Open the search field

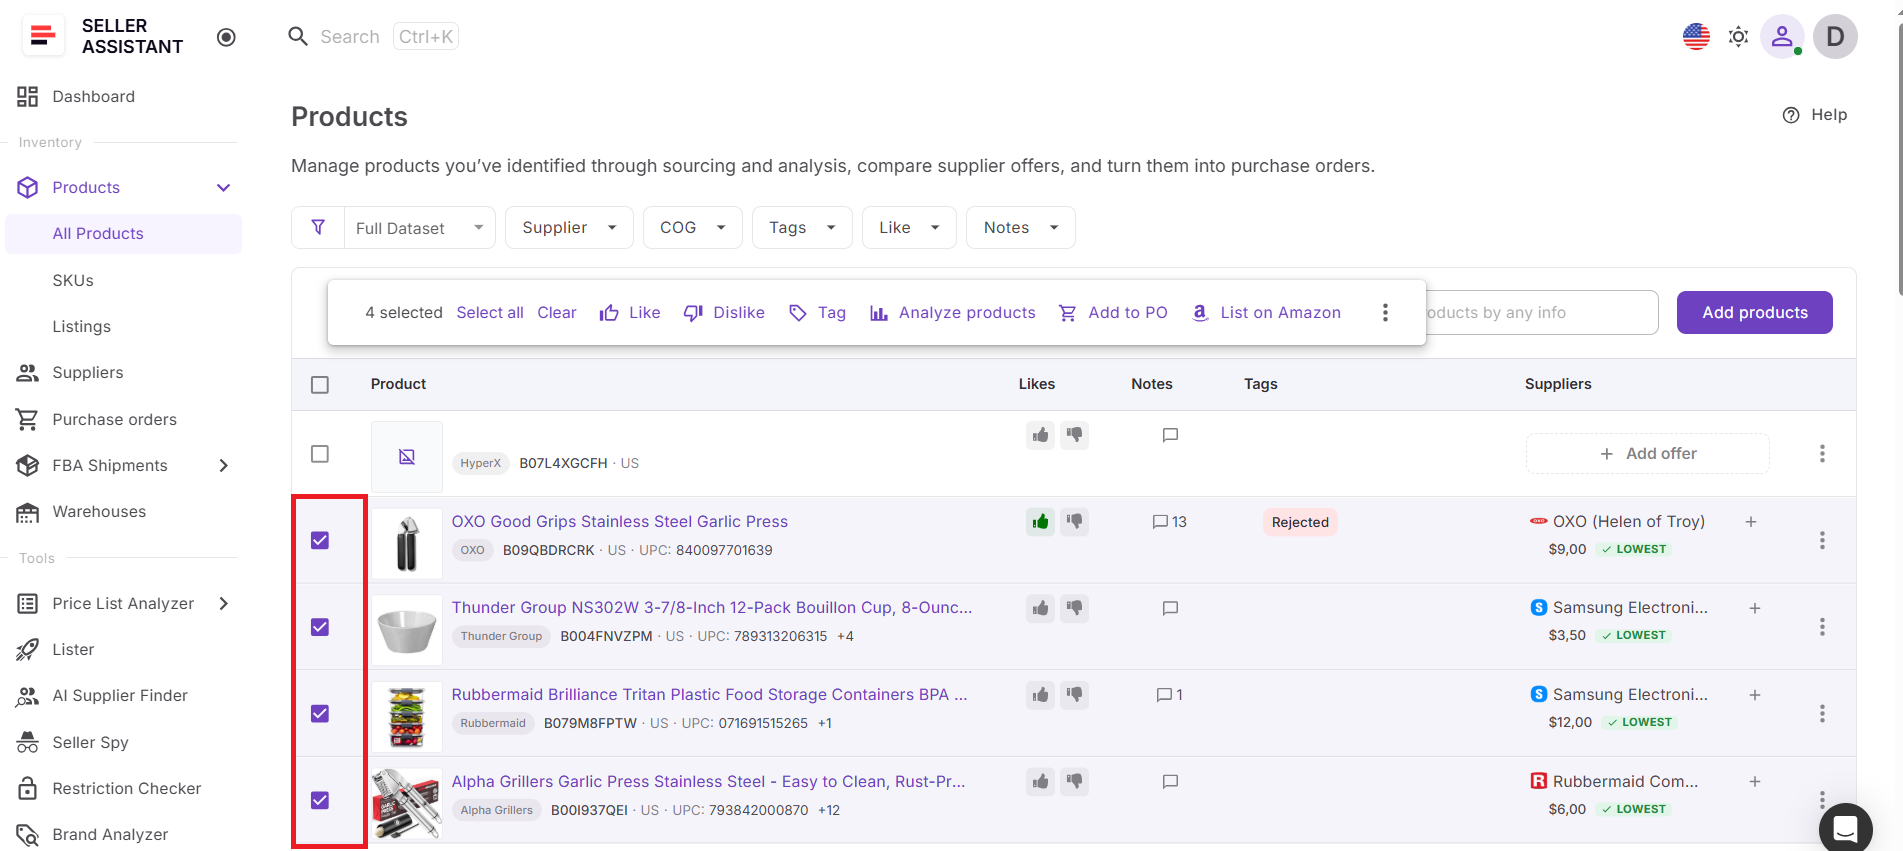point(373,37)
